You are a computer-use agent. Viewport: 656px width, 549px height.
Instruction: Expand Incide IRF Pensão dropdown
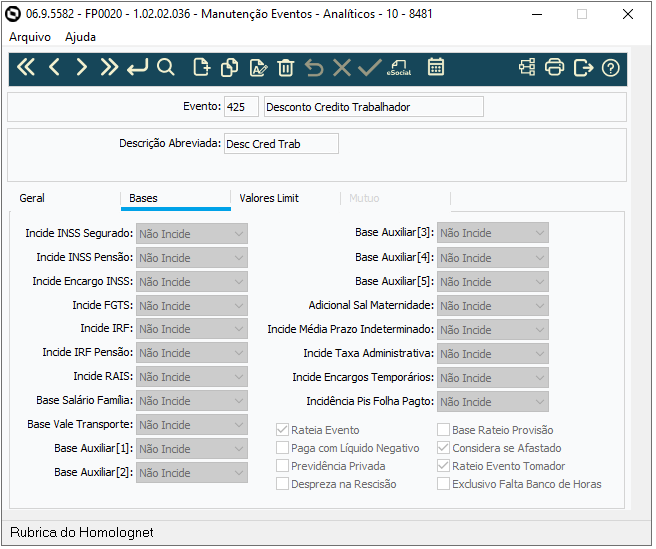192,353
